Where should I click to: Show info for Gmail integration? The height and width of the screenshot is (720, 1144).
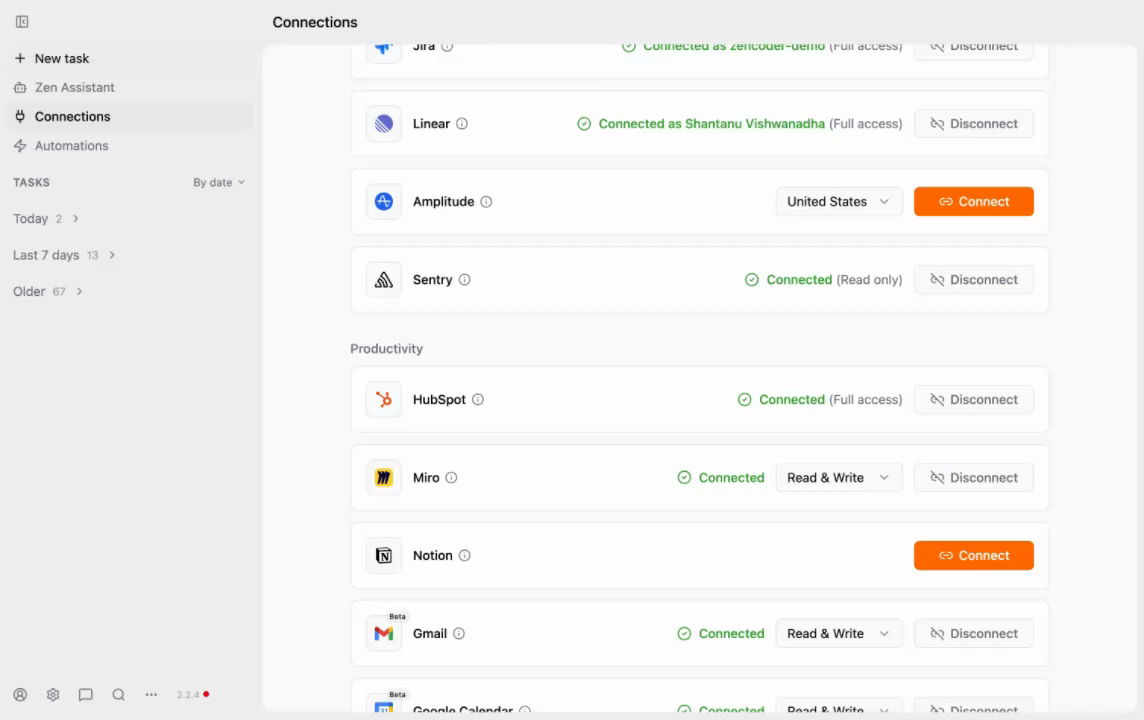point(459,634)
